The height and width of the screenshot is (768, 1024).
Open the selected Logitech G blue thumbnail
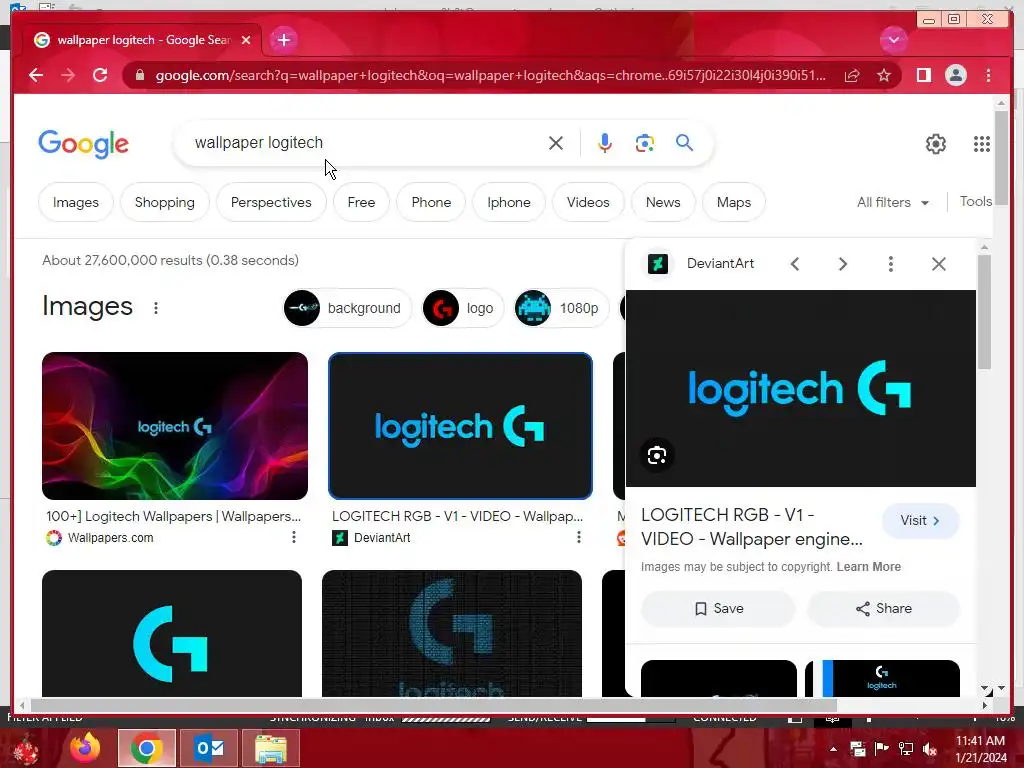tap(460, 426)
